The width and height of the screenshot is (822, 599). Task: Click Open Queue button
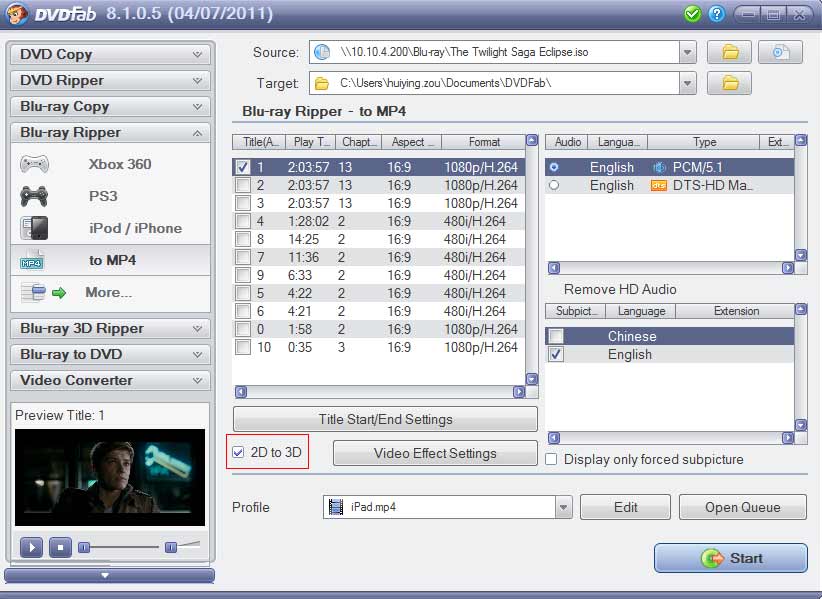click(742, 507)
